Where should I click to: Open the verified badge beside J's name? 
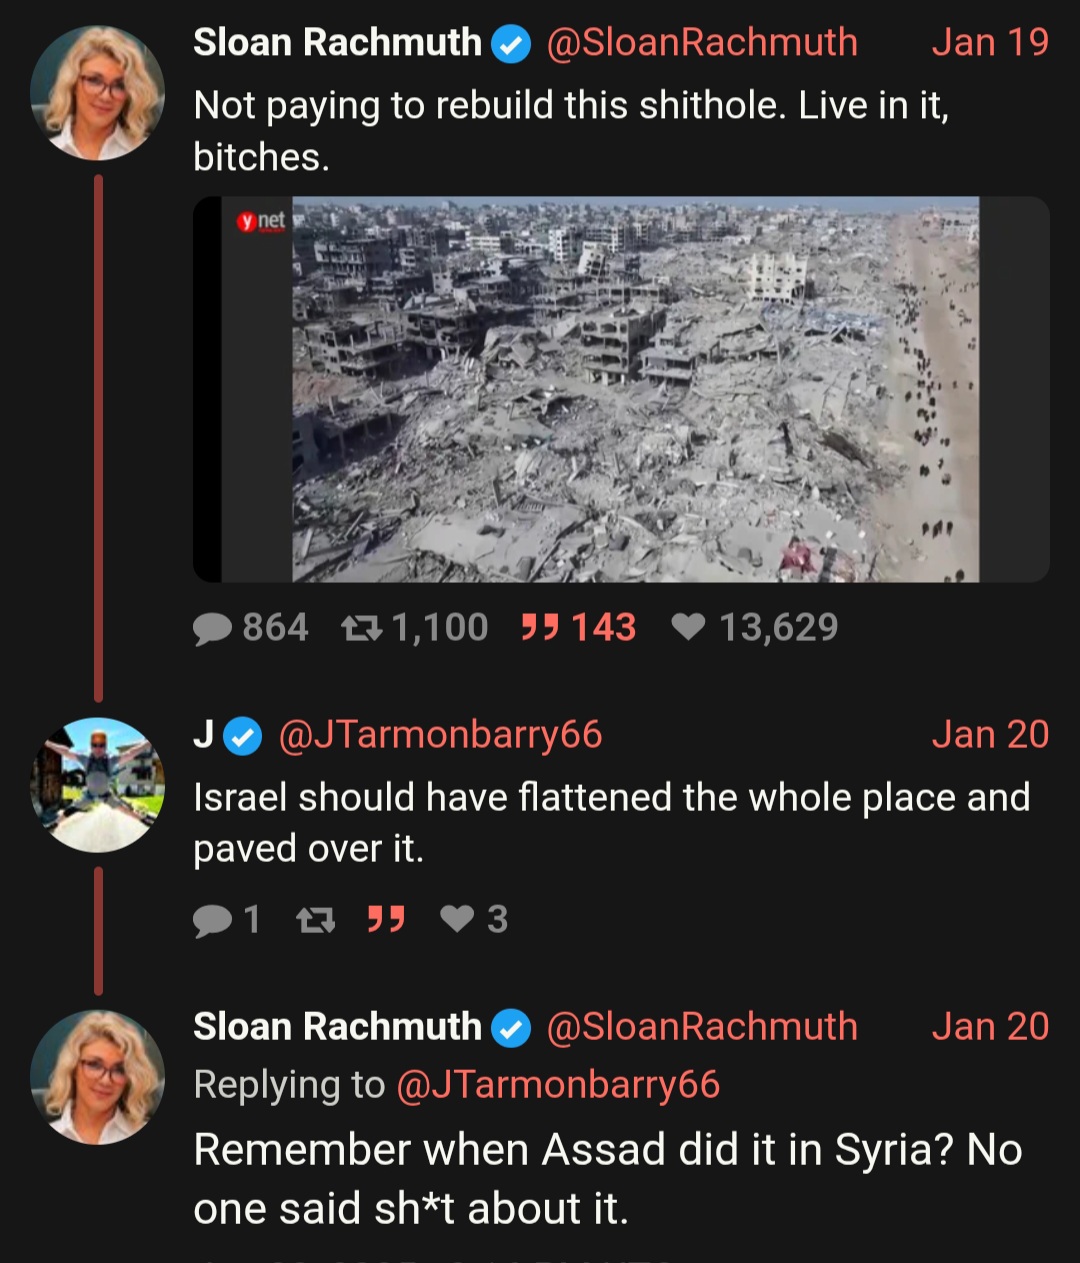[241, 737]
